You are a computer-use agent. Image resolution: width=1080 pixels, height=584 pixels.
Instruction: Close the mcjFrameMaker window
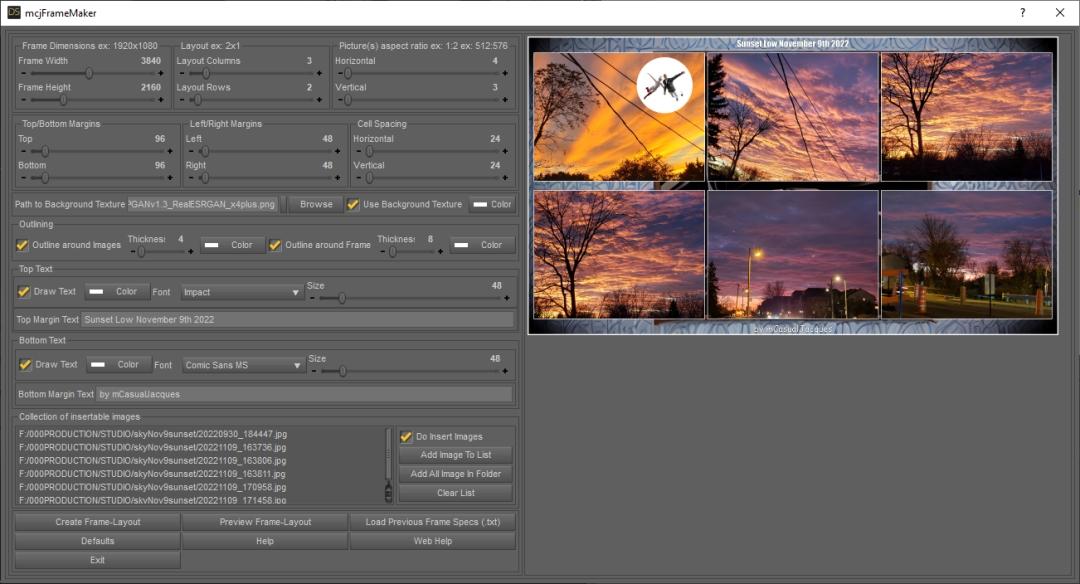(x=1060, y=12)
